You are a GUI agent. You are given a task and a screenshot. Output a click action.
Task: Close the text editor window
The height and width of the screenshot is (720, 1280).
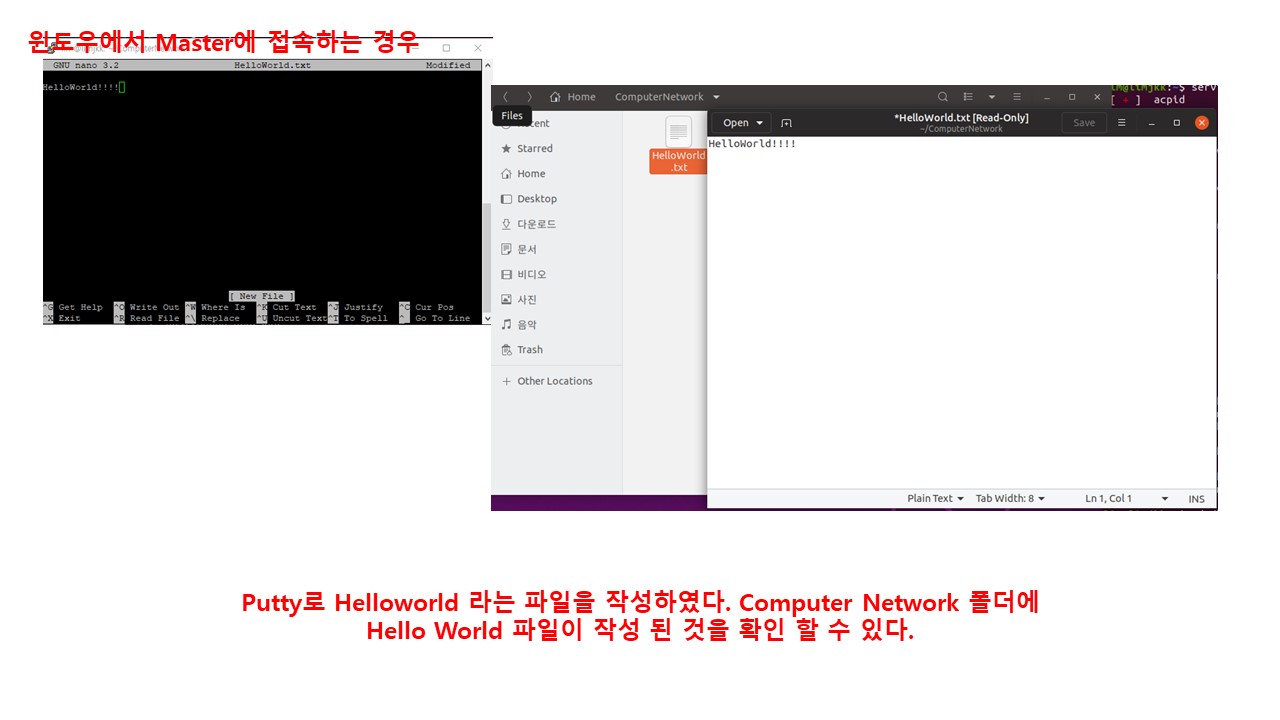[1202, 123]
